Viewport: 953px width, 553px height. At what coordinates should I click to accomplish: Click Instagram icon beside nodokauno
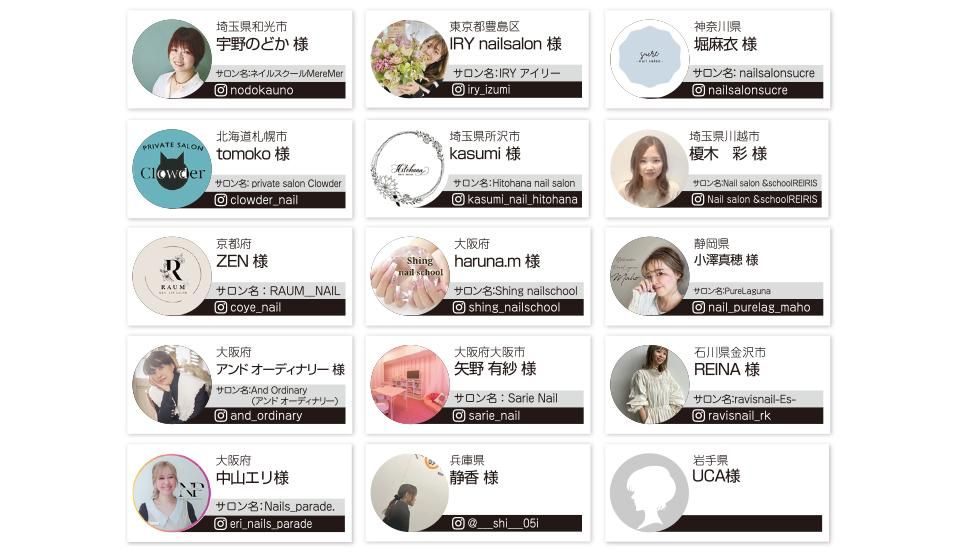221,90
